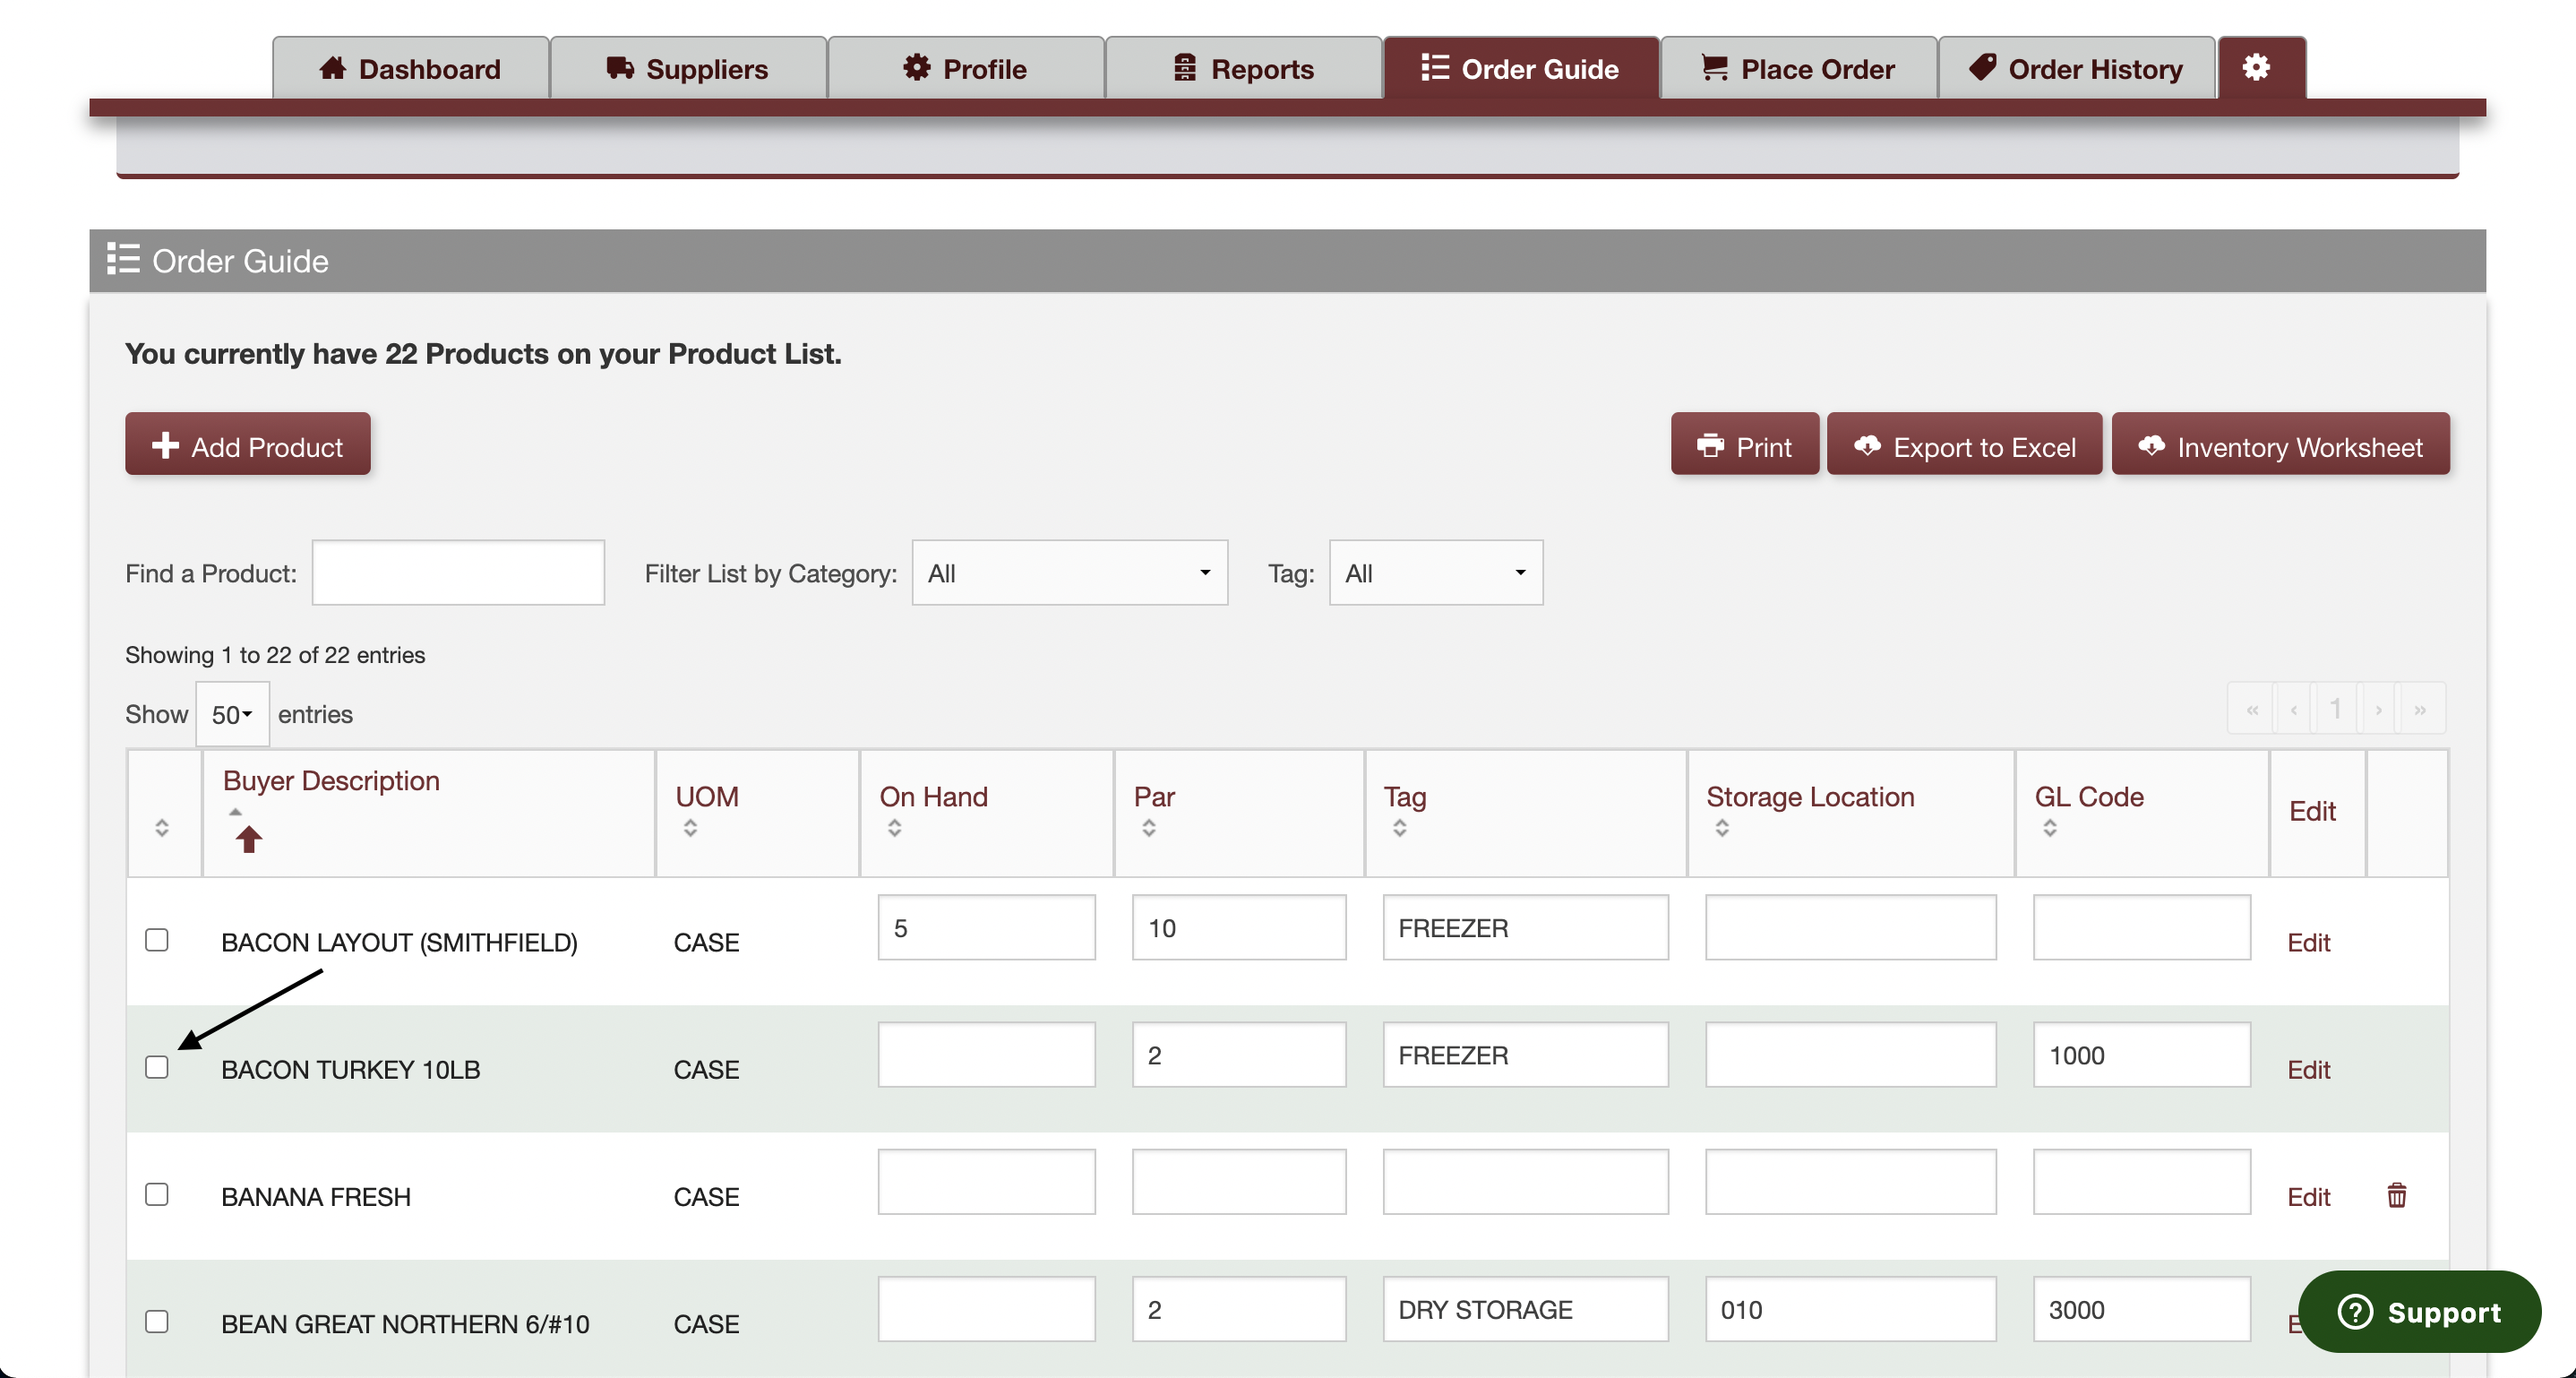Image resolution: width=2576 pixels, height=1378 pixels.
Task: Click GL Code field showing 3000
Action: pyautogui.click(x=2141, y=1308)
